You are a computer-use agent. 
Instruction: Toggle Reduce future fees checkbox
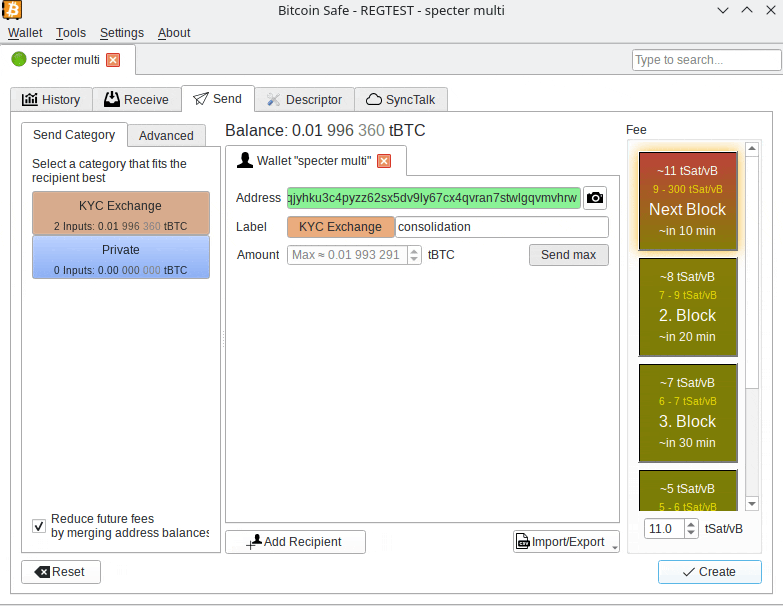click(39, 526)
